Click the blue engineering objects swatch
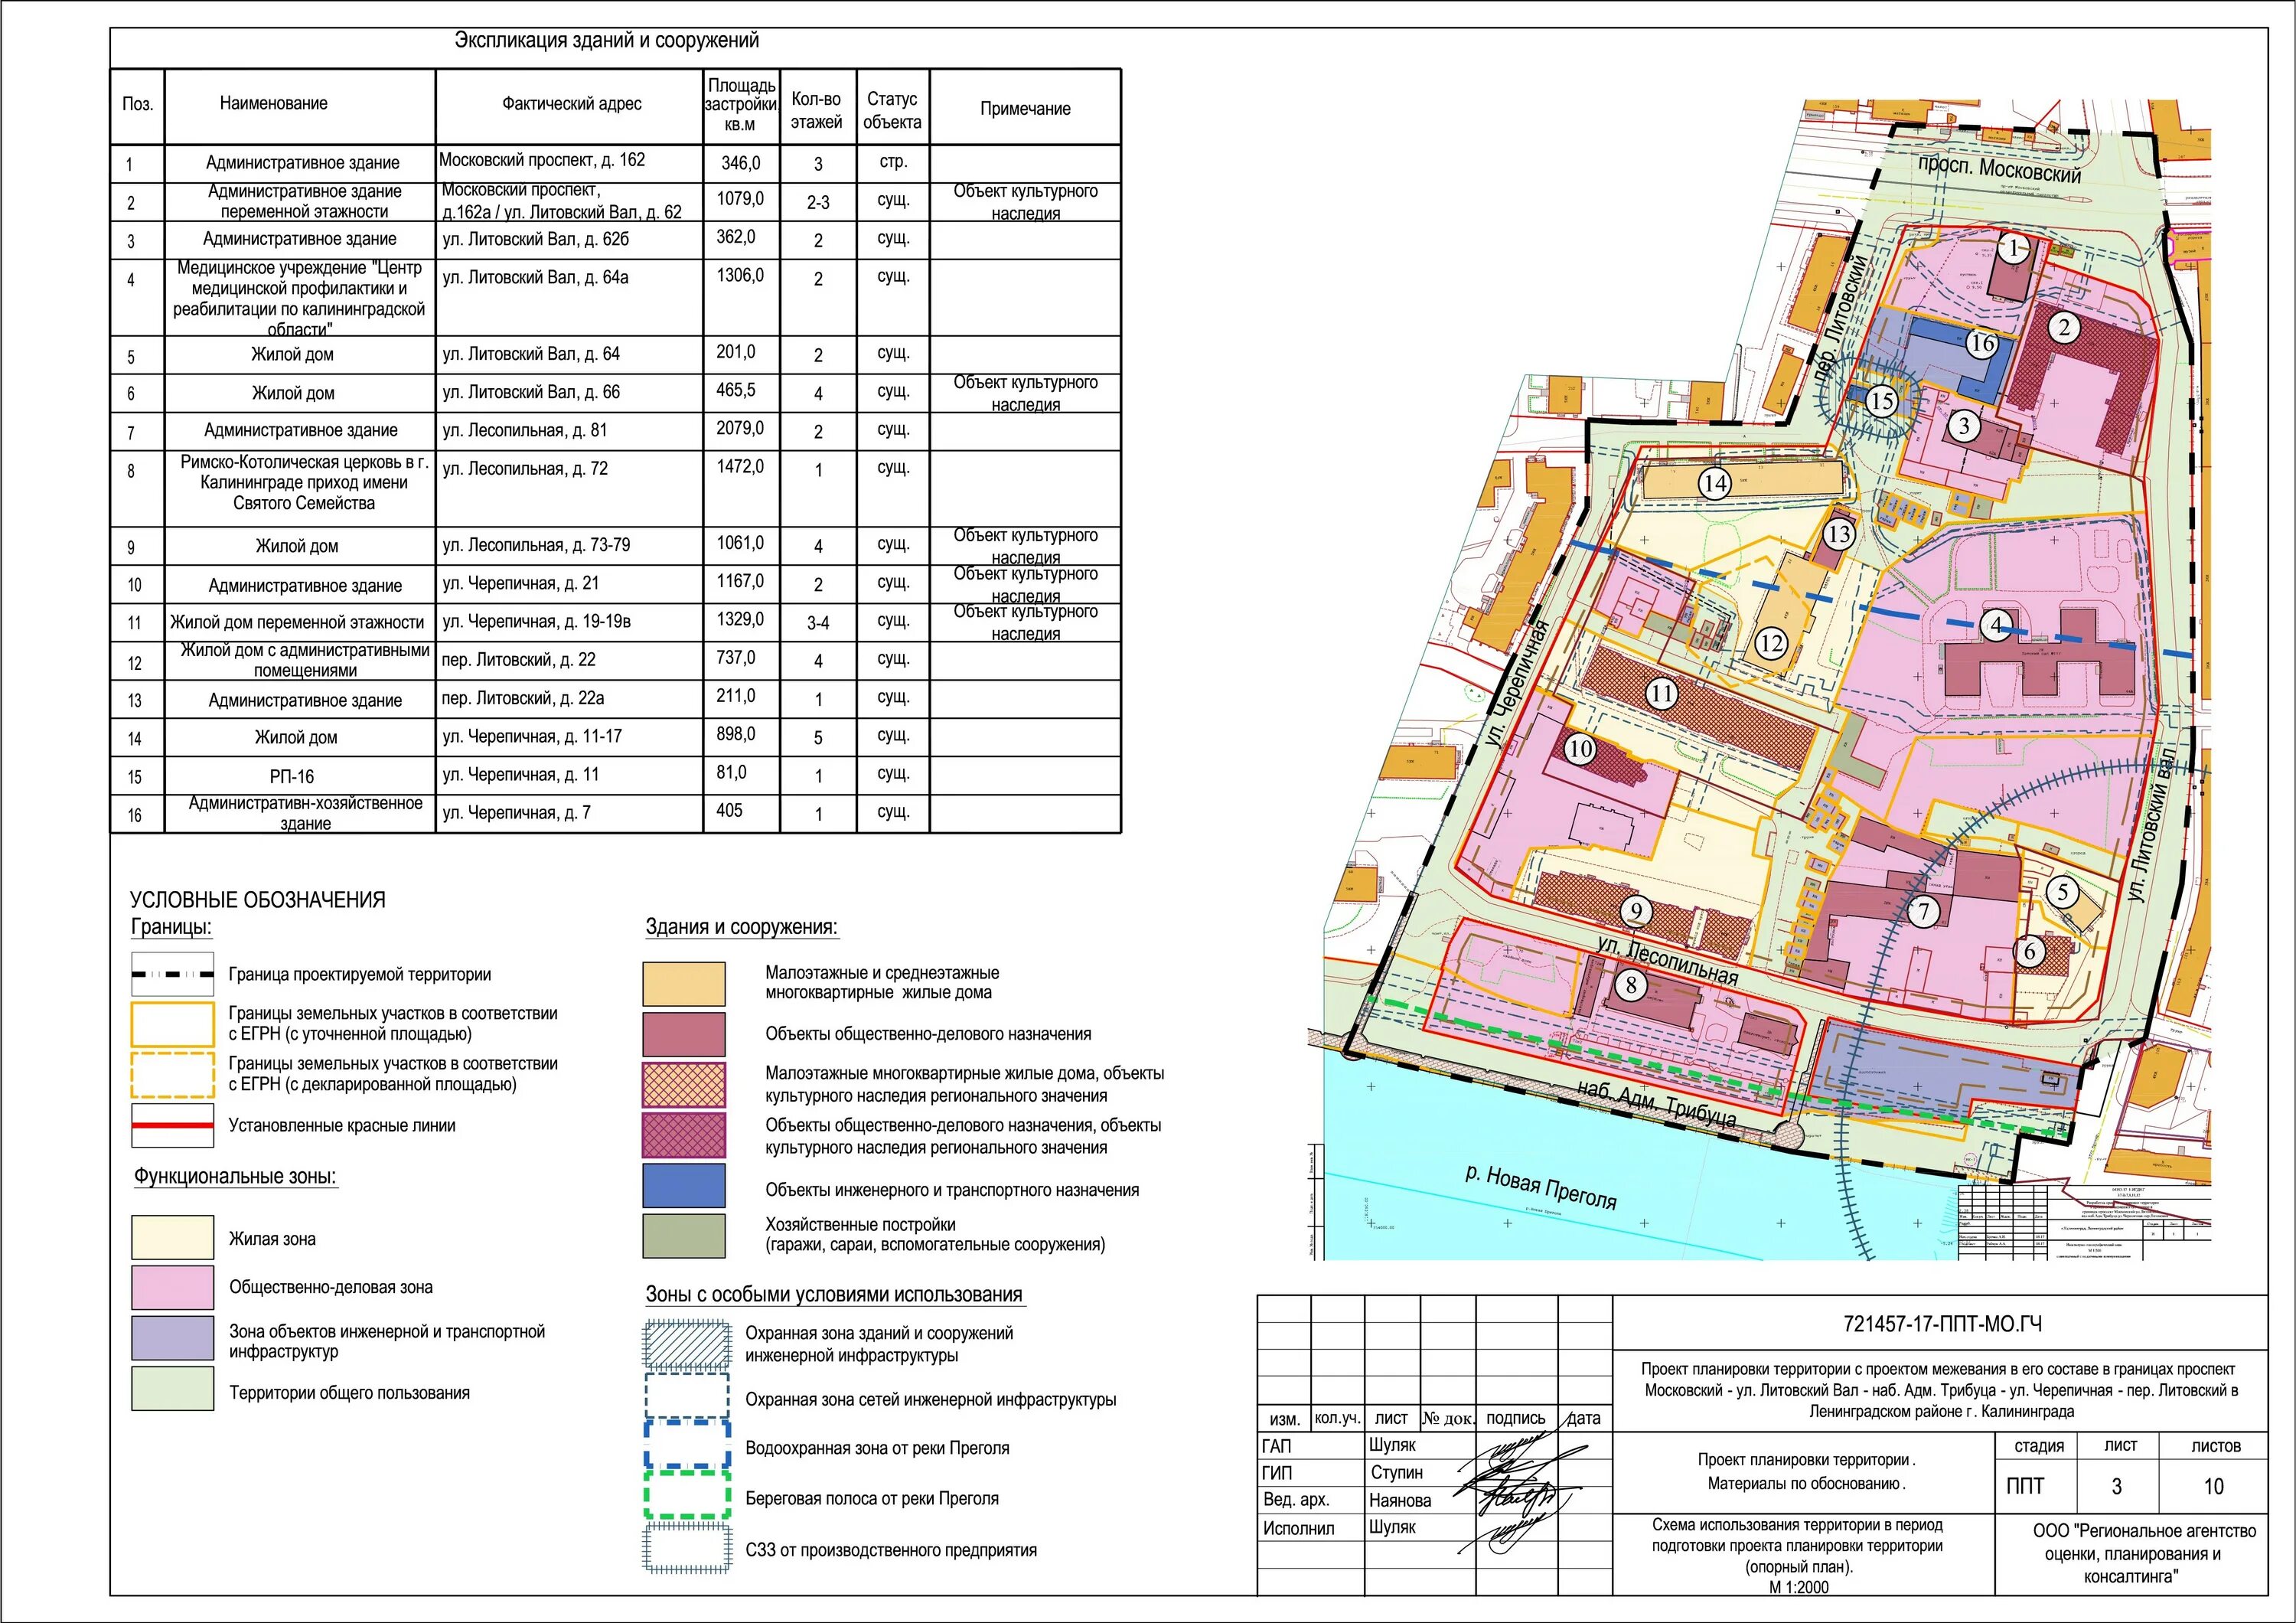 click(x=684, y=1186)
